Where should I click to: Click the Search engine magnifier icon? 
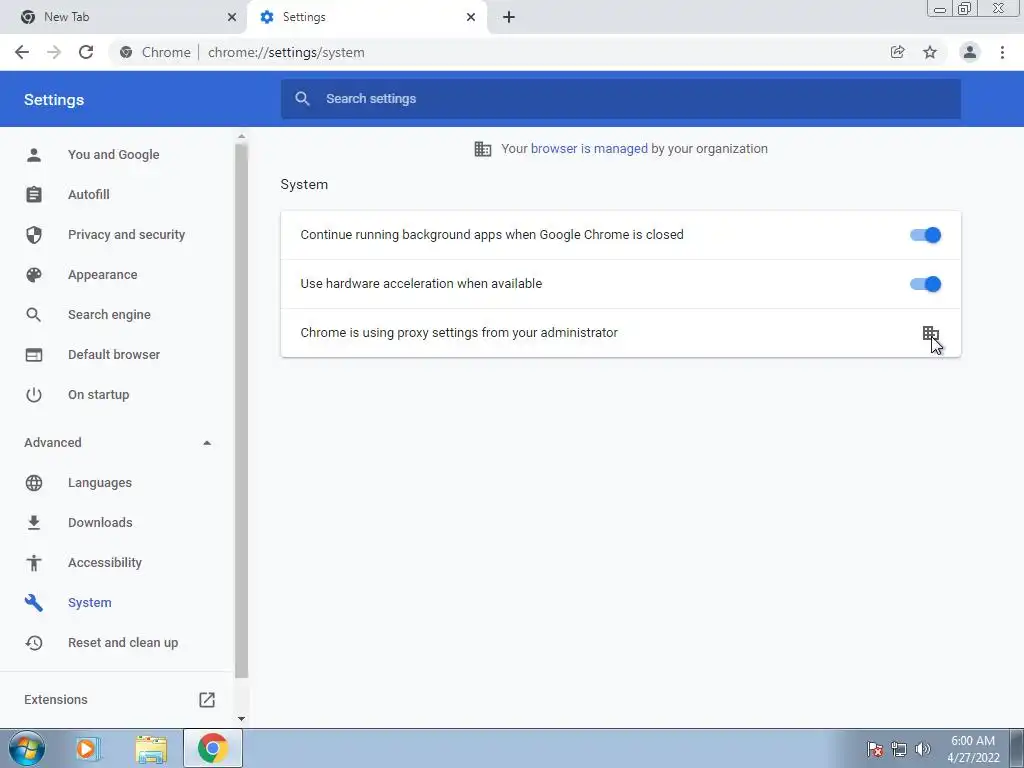34,315
